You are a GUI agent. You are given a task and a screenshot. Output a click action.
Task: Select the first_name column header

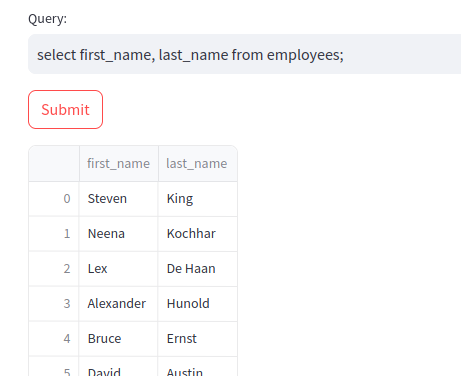point(119,164)
